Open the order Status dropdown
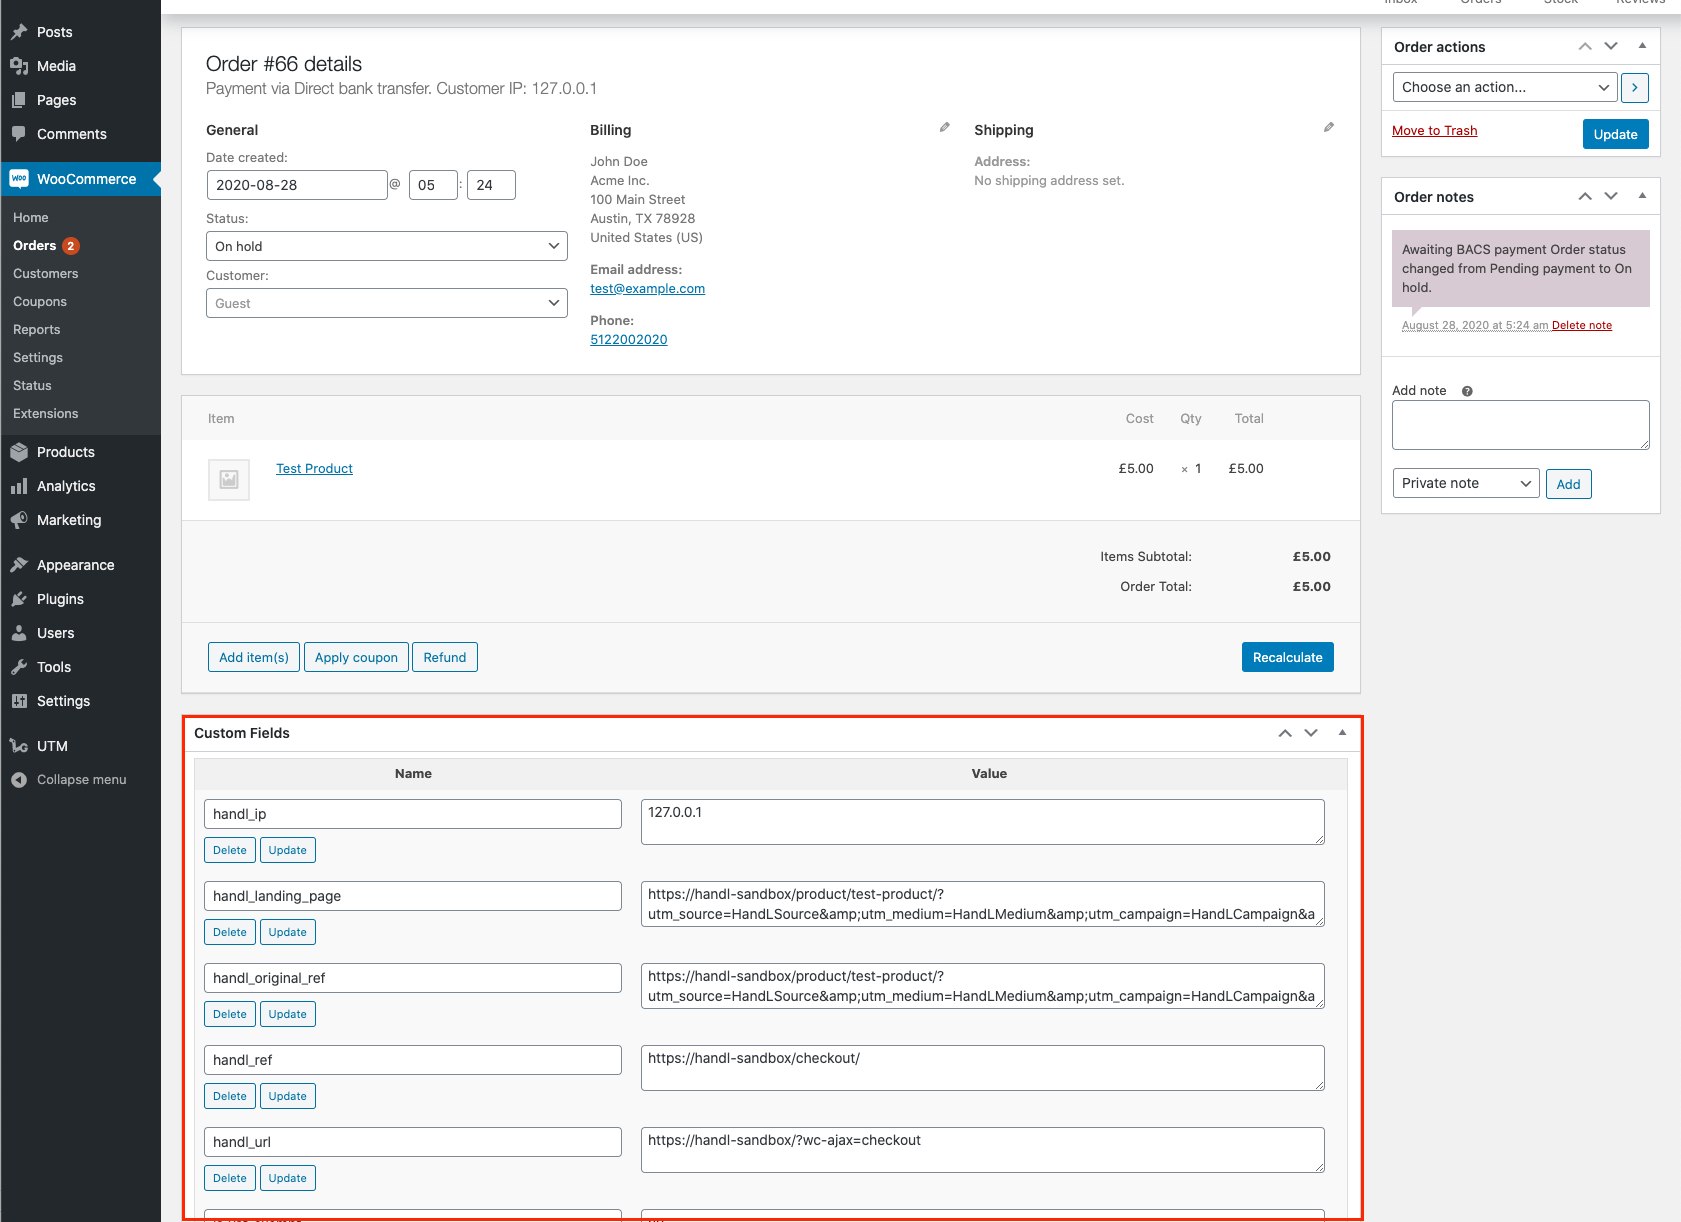The height and width of the screenshot is (1222, 1681). pyautogui.click(x=386, y=246)
